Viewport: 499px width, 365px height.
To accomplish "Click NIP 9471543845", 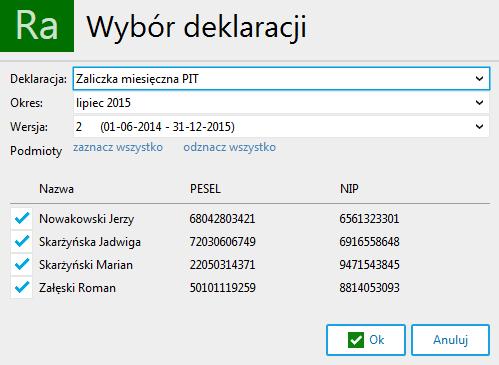I will tap(369, 265).
